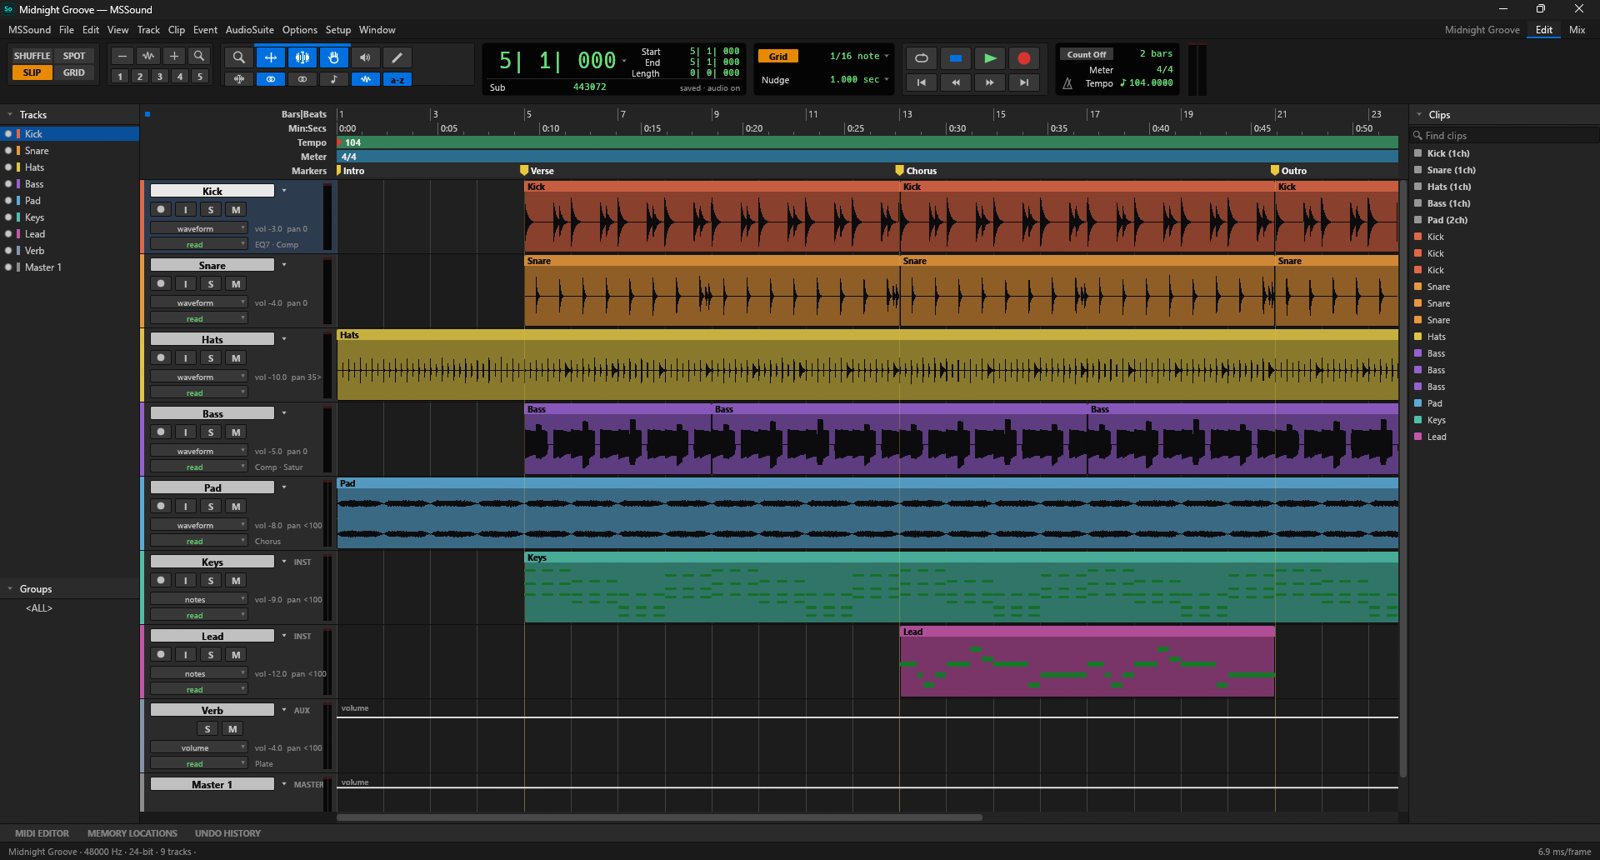Enable input monitoring on Bass track
The height and width of the screenshot is (860, 1600).
coord(185,432)
